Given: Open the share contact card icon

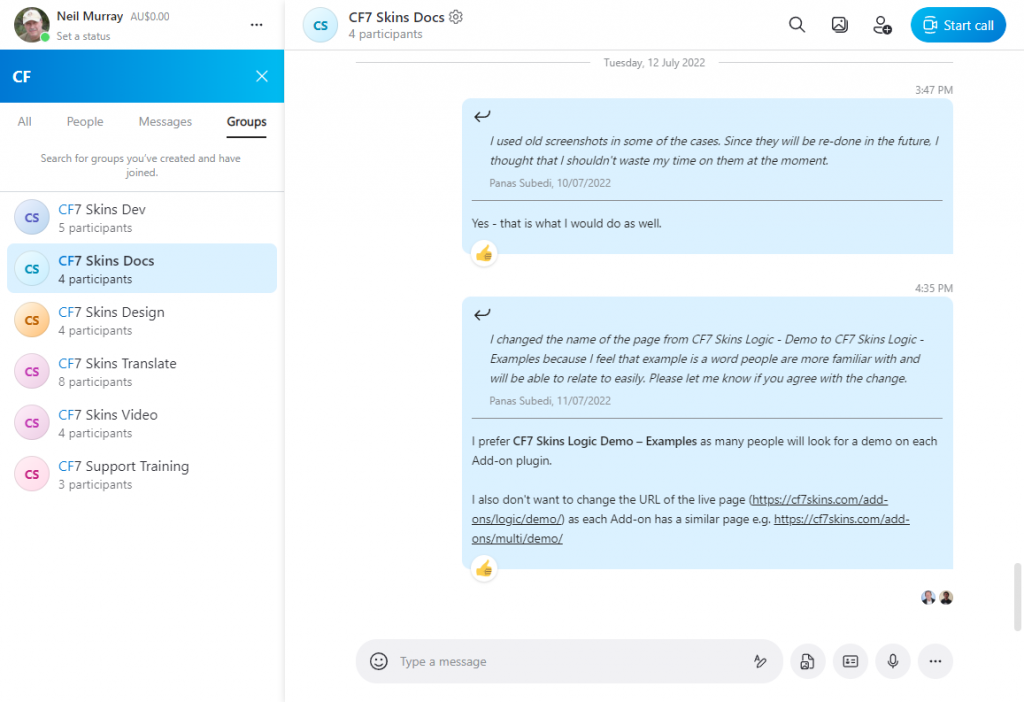Looking at the screenshot, I should click(850, 661).
